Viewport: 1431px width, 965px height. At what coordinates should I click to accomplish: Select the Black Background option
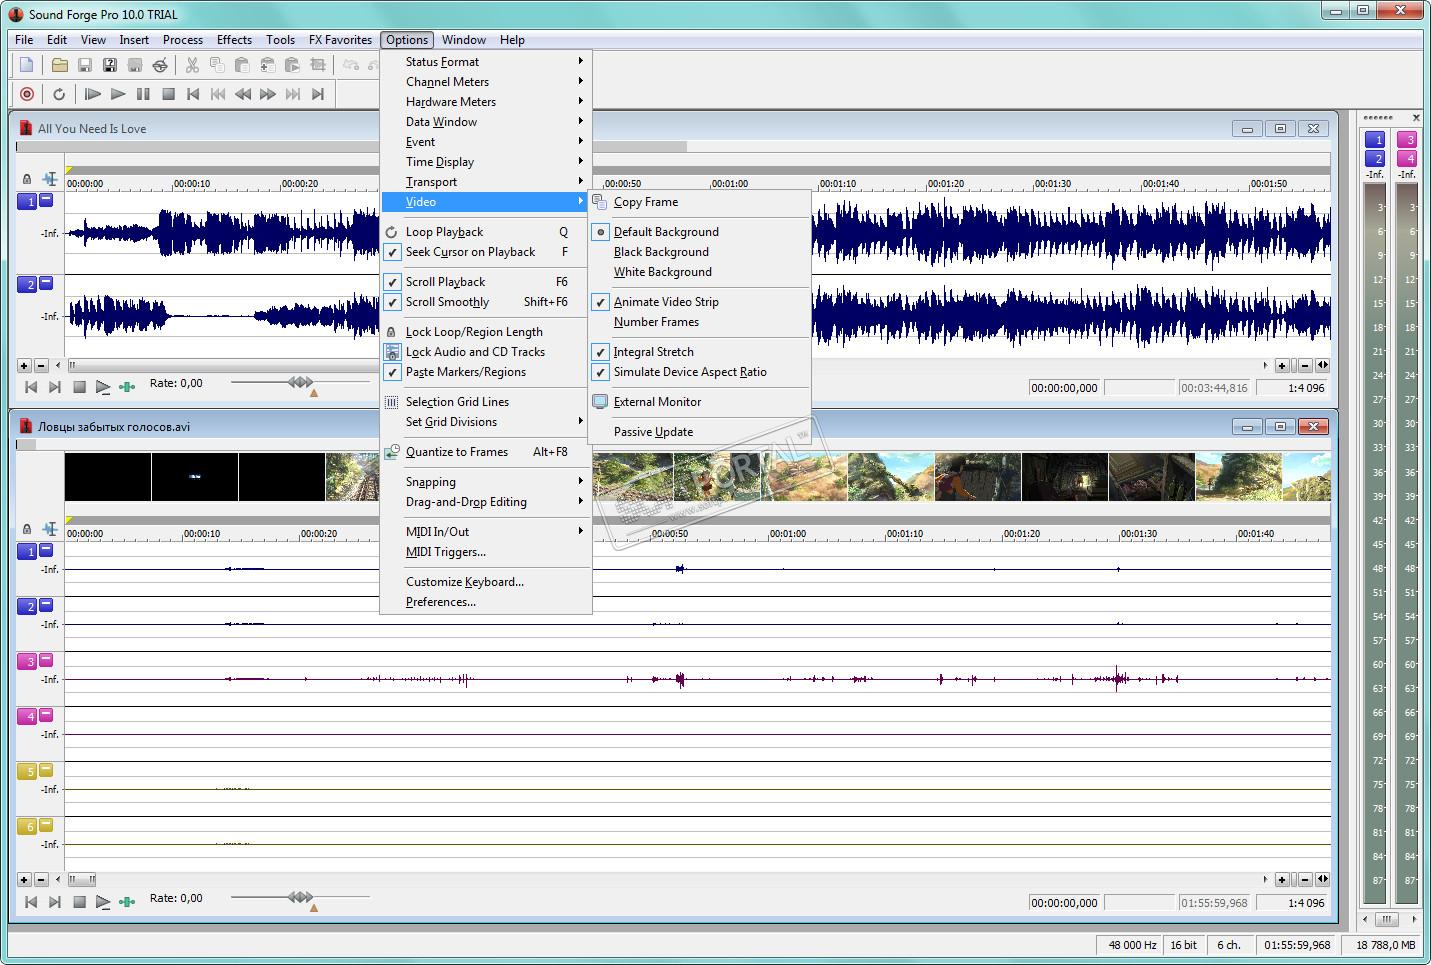[x=661, y=252]
